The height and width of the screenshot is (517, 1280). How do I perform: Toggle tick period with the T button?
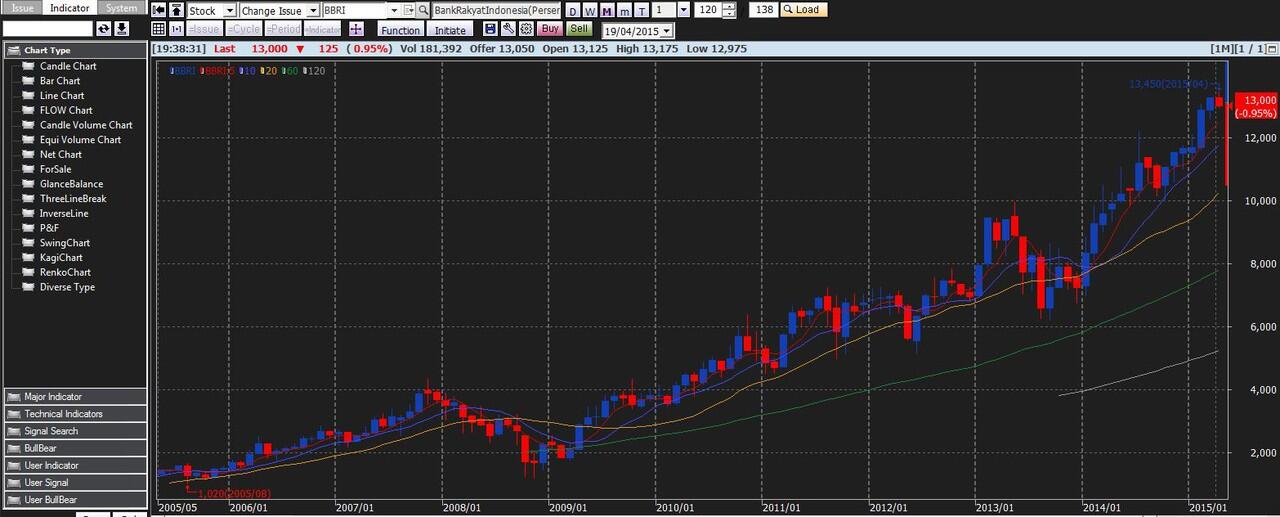[641, 10]
